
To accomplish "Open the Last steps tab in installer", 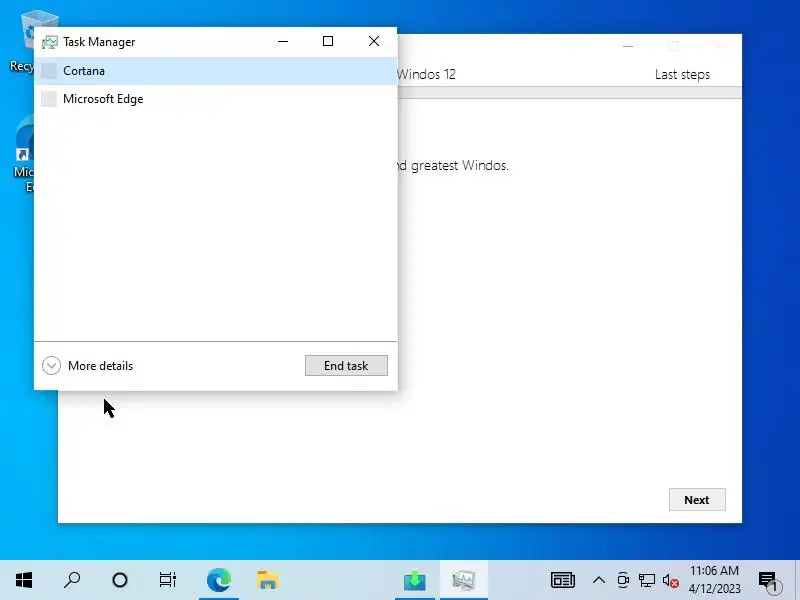I will click(682, 74).
